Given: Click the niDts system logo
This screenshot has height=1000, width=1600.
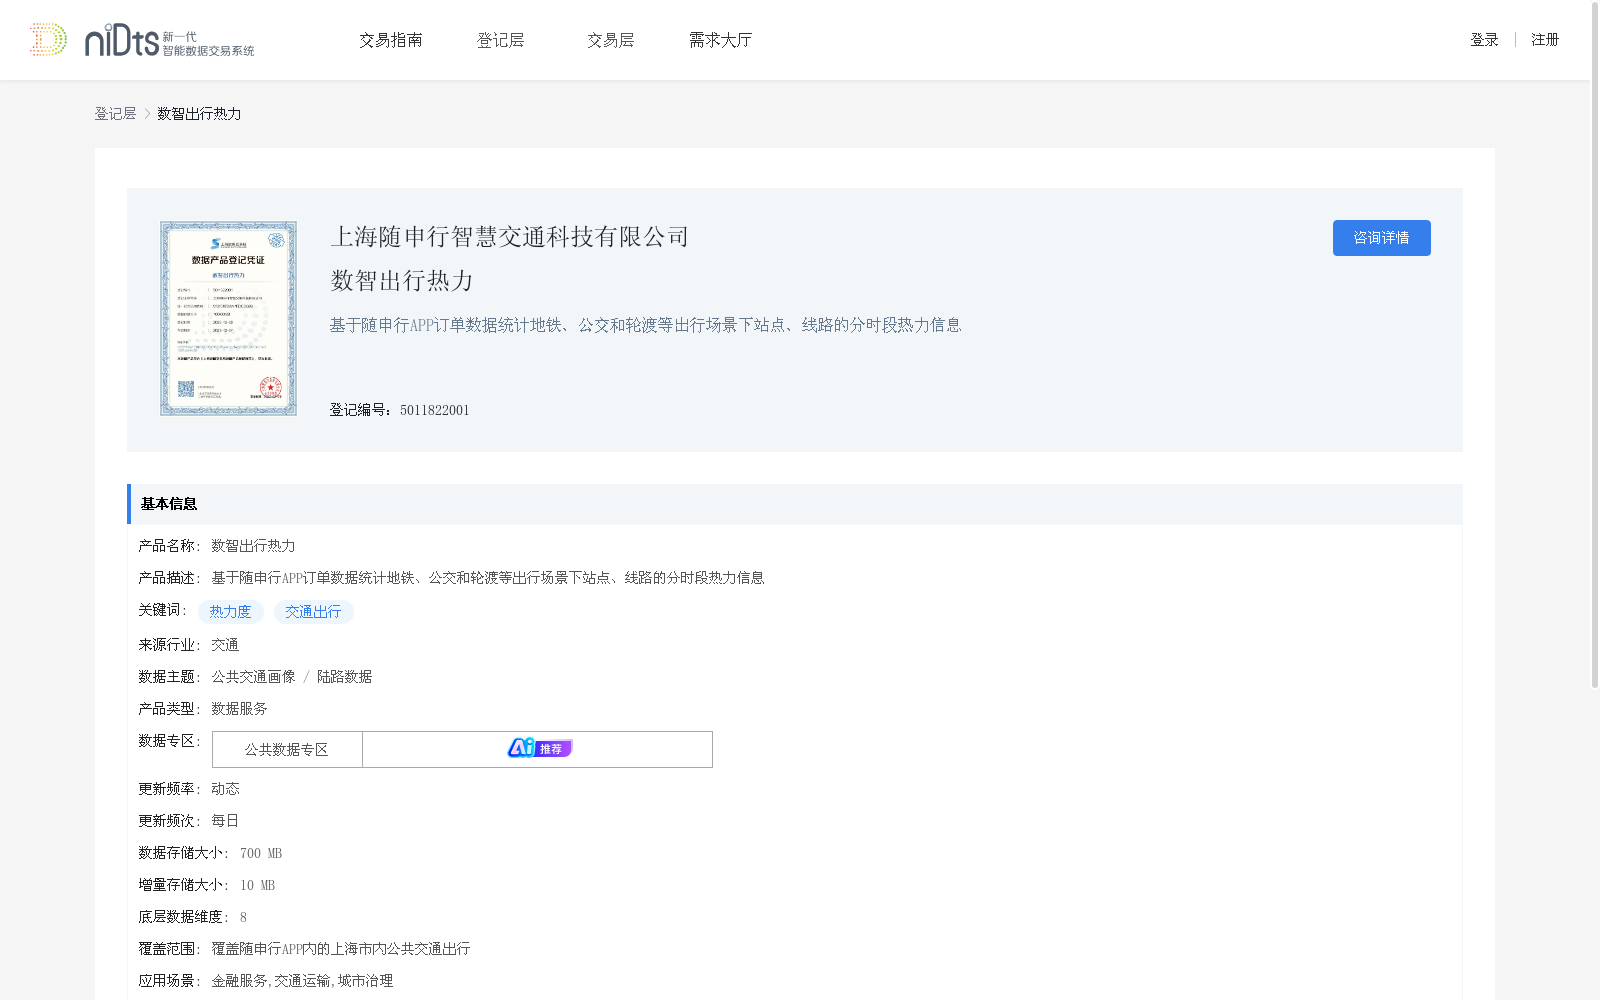Looking at the screenshot, I should click(x=169, y=41).
